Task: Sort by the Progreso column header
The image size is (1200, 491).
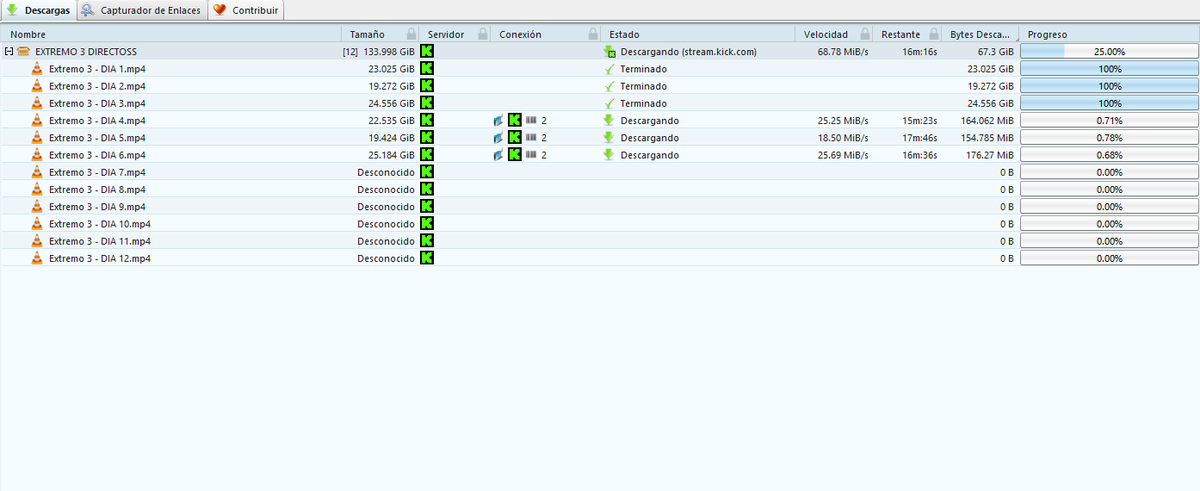Action: (1109, 34)
